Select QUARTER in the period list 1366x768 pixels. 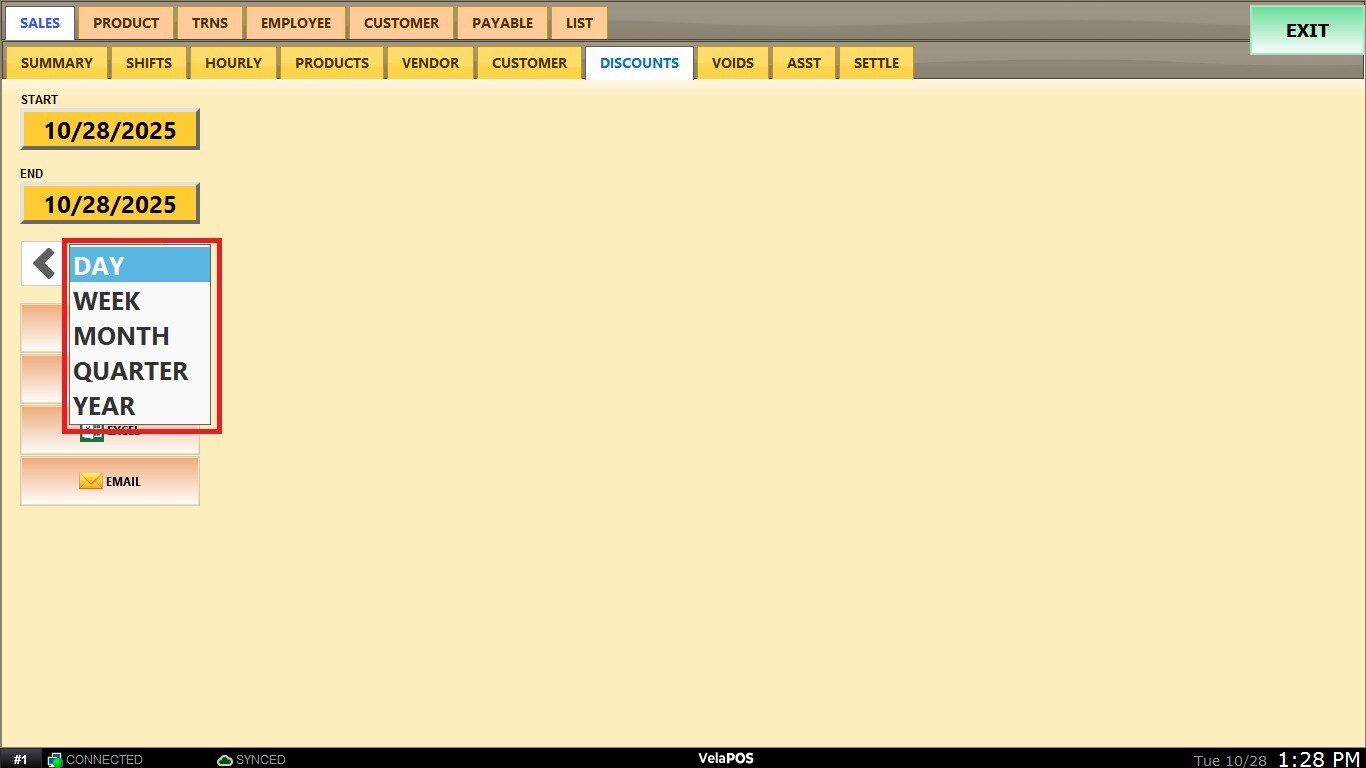[x=140, y=371]
